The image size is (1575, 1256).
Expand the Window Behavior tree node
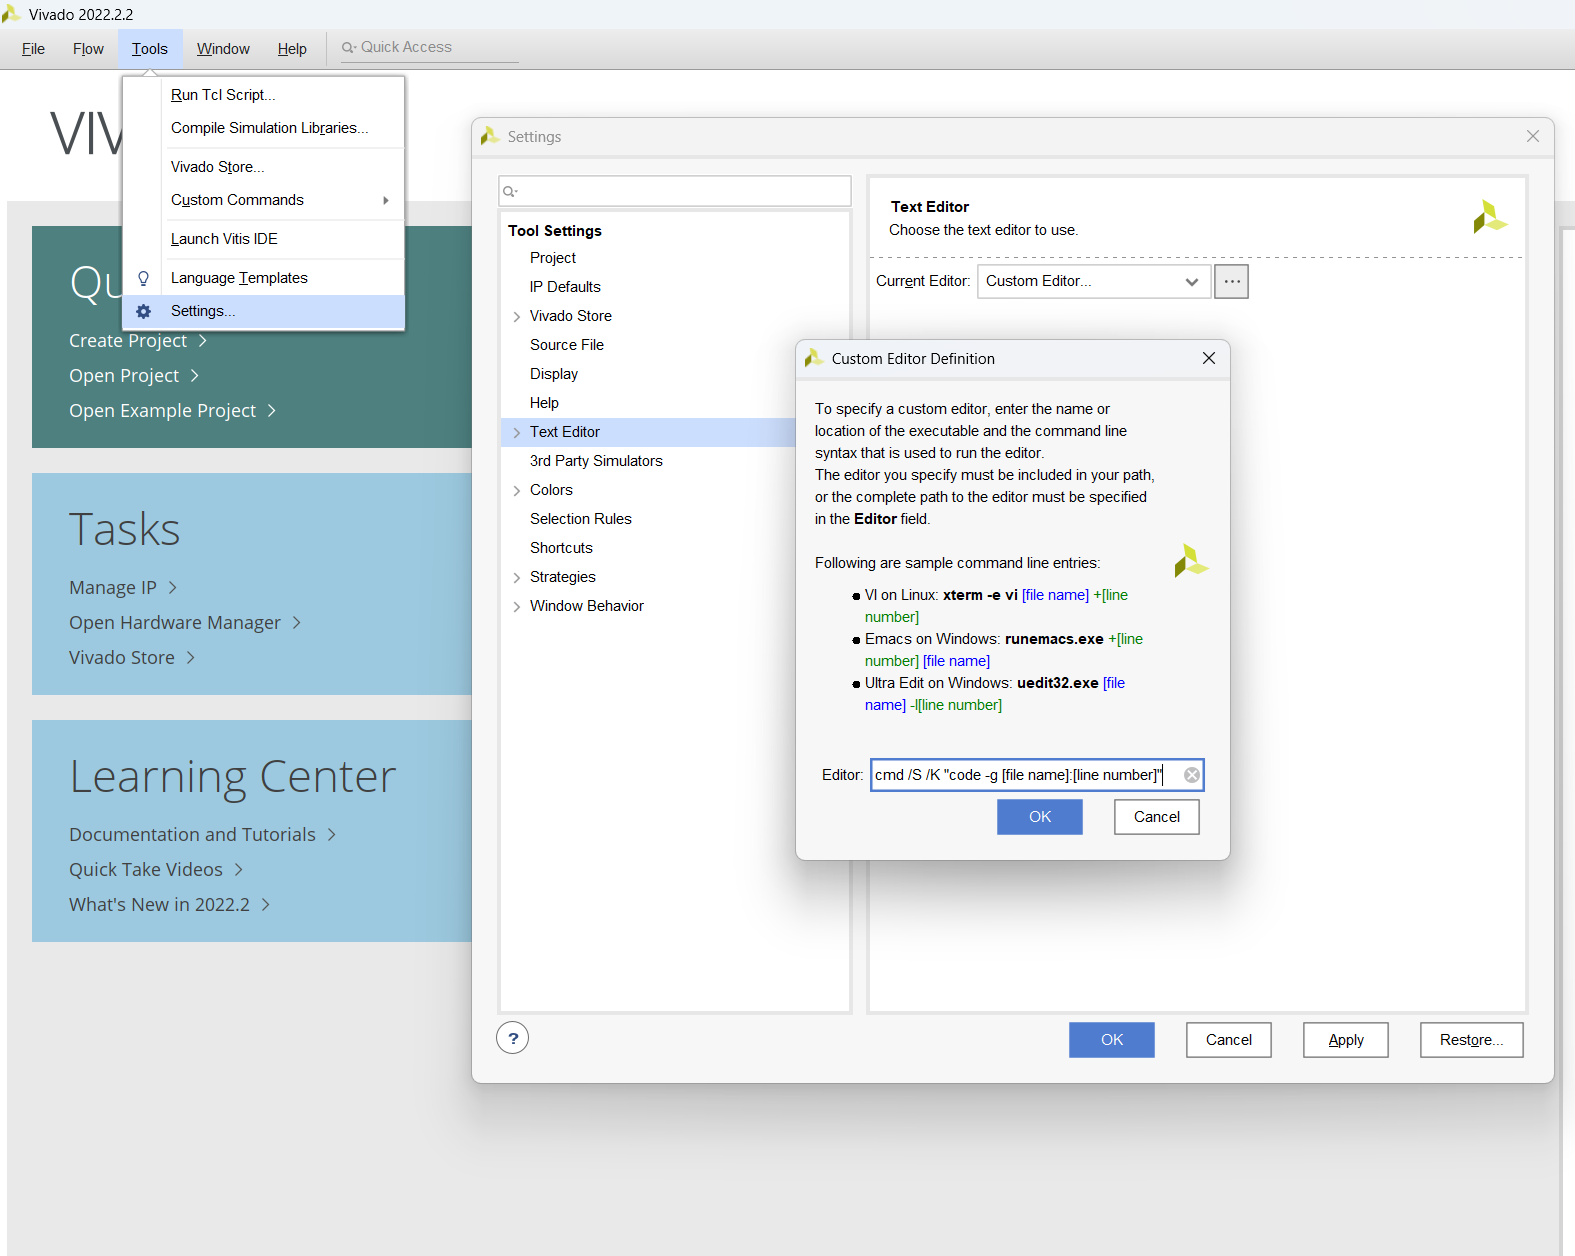[516, 607]
